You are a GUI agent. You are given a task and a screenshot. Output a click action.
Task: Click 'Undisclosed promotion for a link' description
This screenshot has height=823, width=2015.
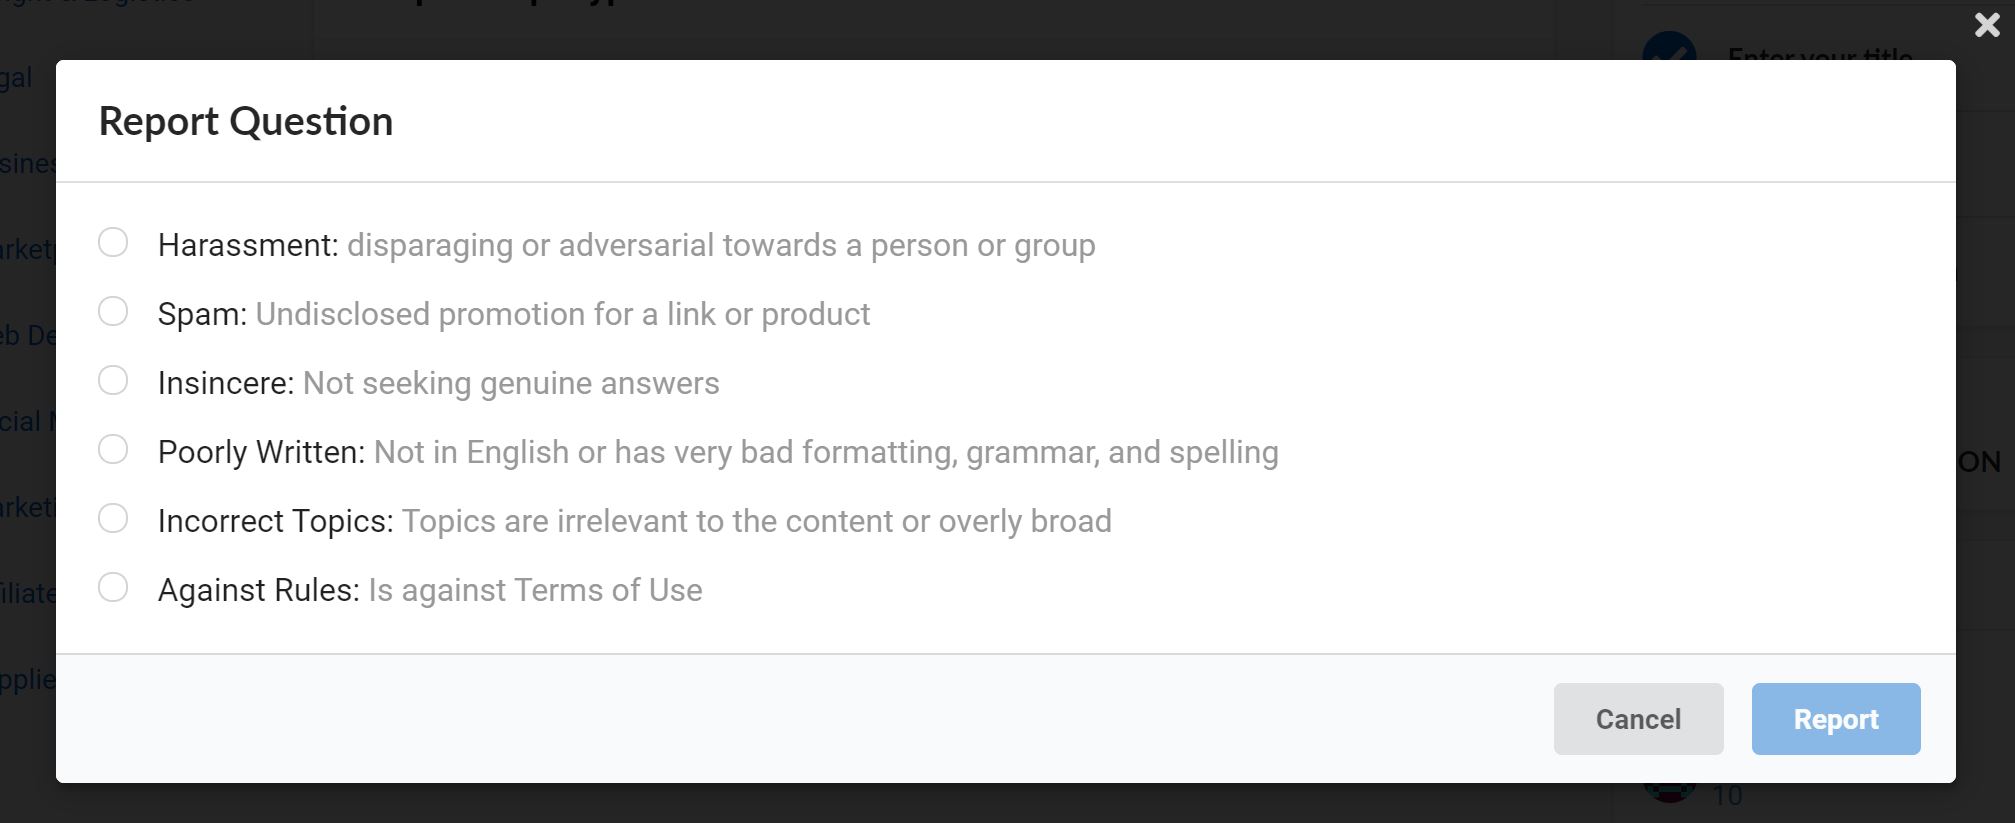(562, 315)
